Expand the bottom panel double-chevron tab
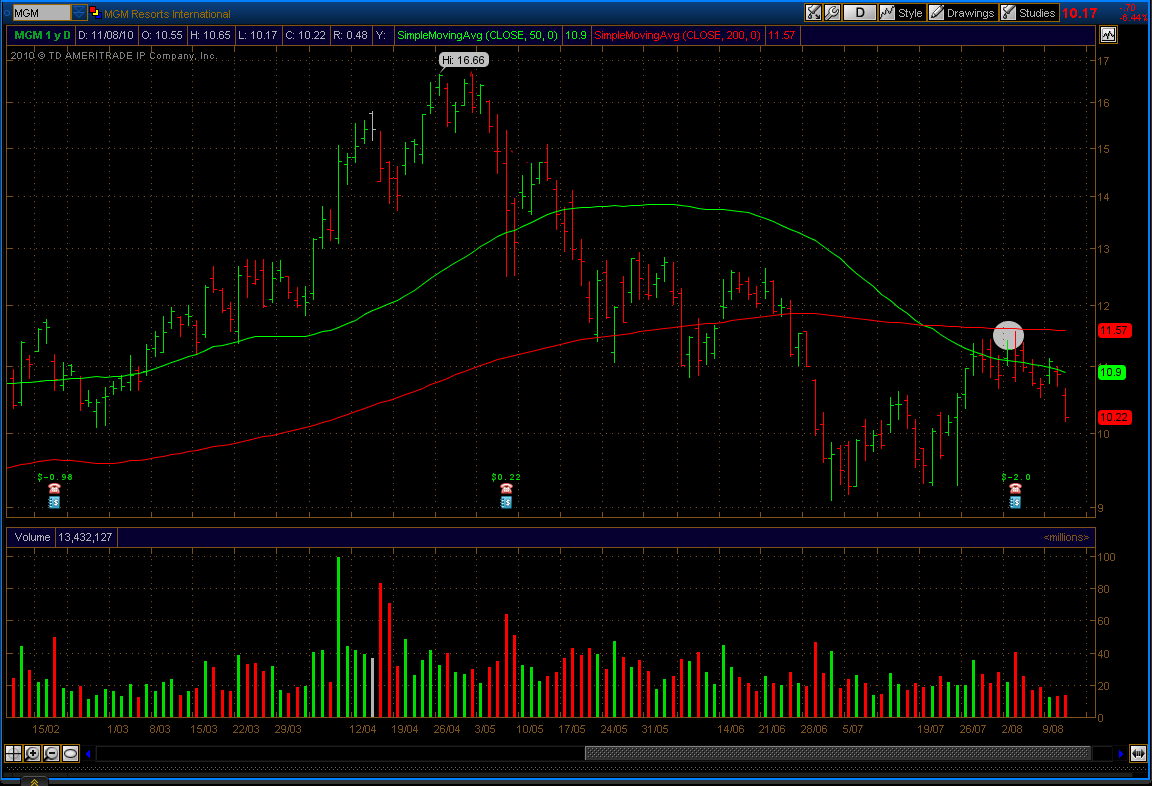1152x786 pixels. coord(35,782)
